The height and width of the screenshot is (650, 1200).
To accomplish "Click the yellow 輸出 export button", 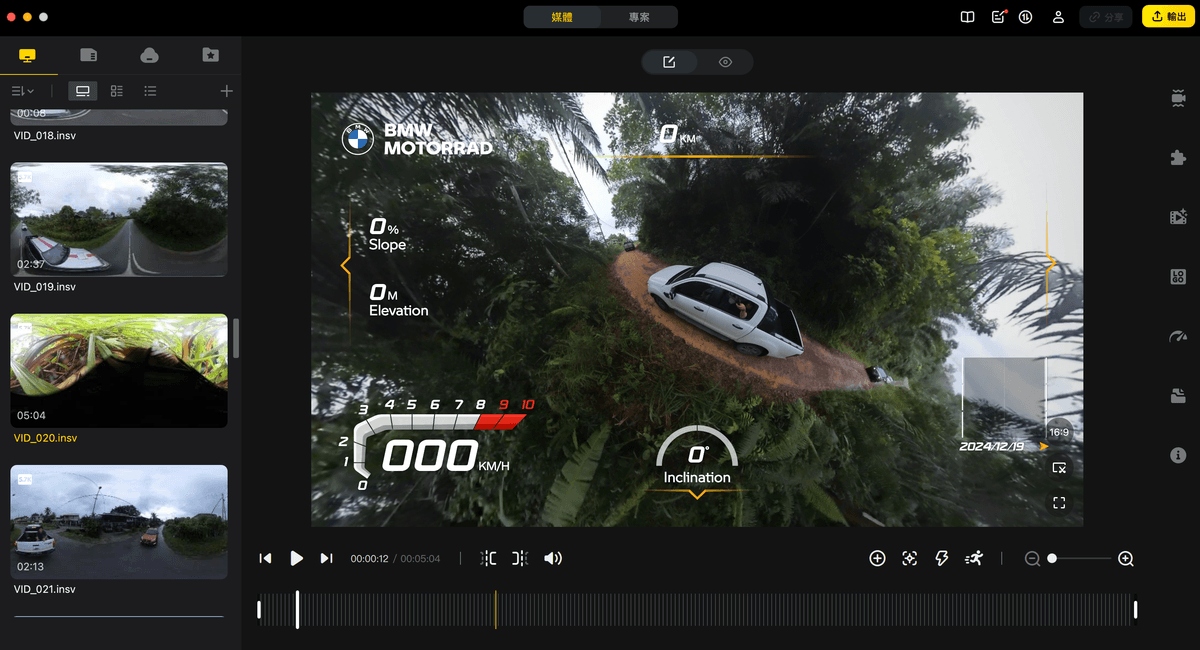I will point(1168,17).
